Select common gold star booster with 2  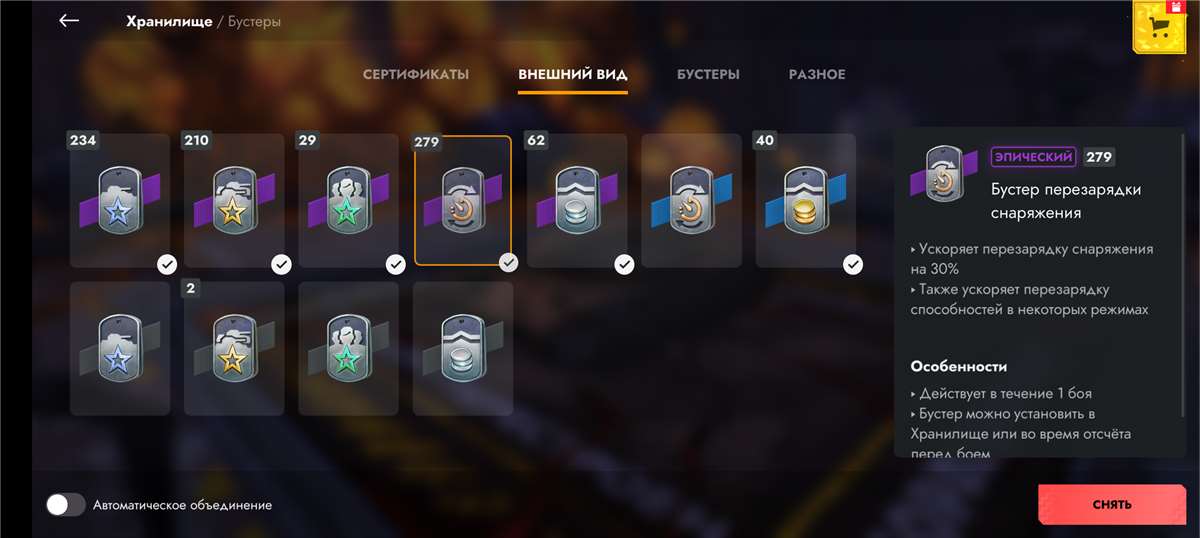[234, 348]
